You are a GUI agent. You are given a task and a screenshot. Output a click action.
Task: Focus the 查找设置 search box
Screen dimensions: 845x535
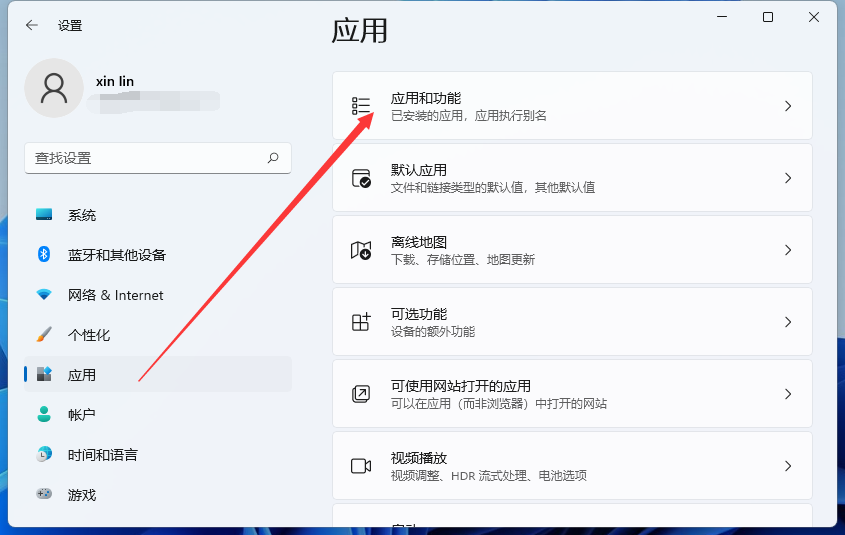point(145,158)
